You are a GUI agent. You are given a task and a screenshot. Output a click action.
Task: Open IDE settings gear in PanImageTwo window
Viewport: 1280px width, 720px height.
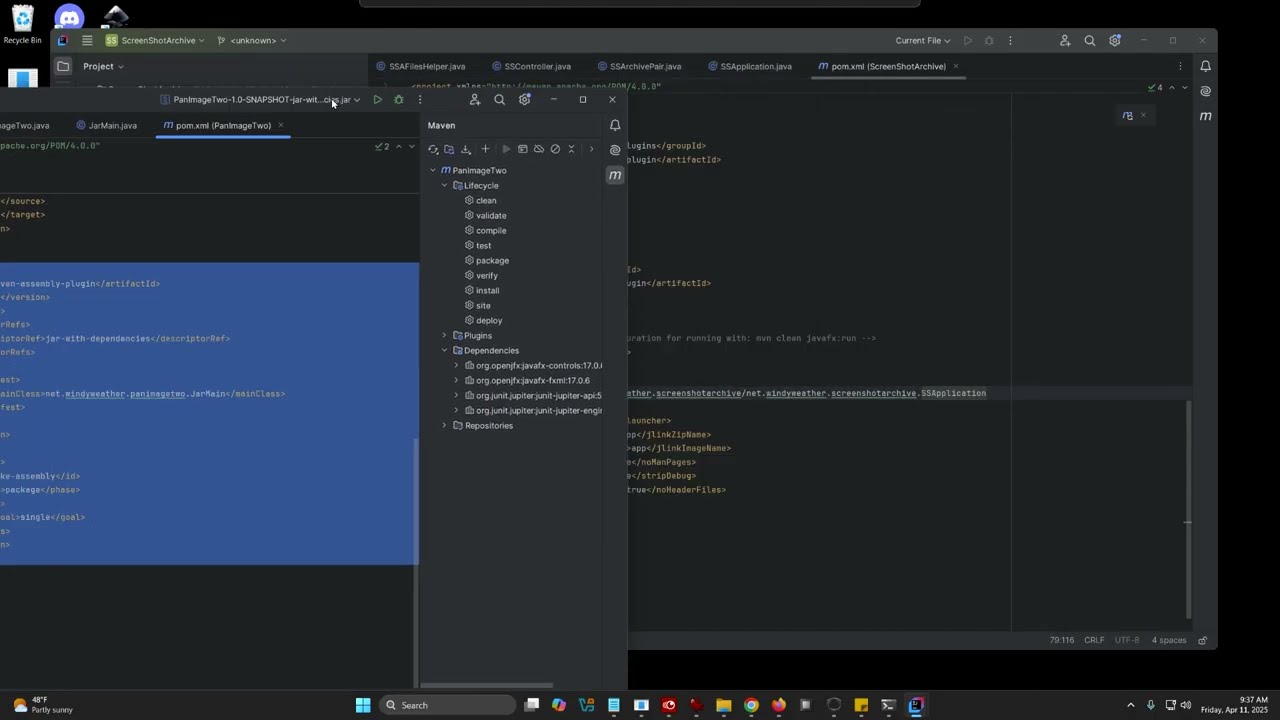(525, 100)
